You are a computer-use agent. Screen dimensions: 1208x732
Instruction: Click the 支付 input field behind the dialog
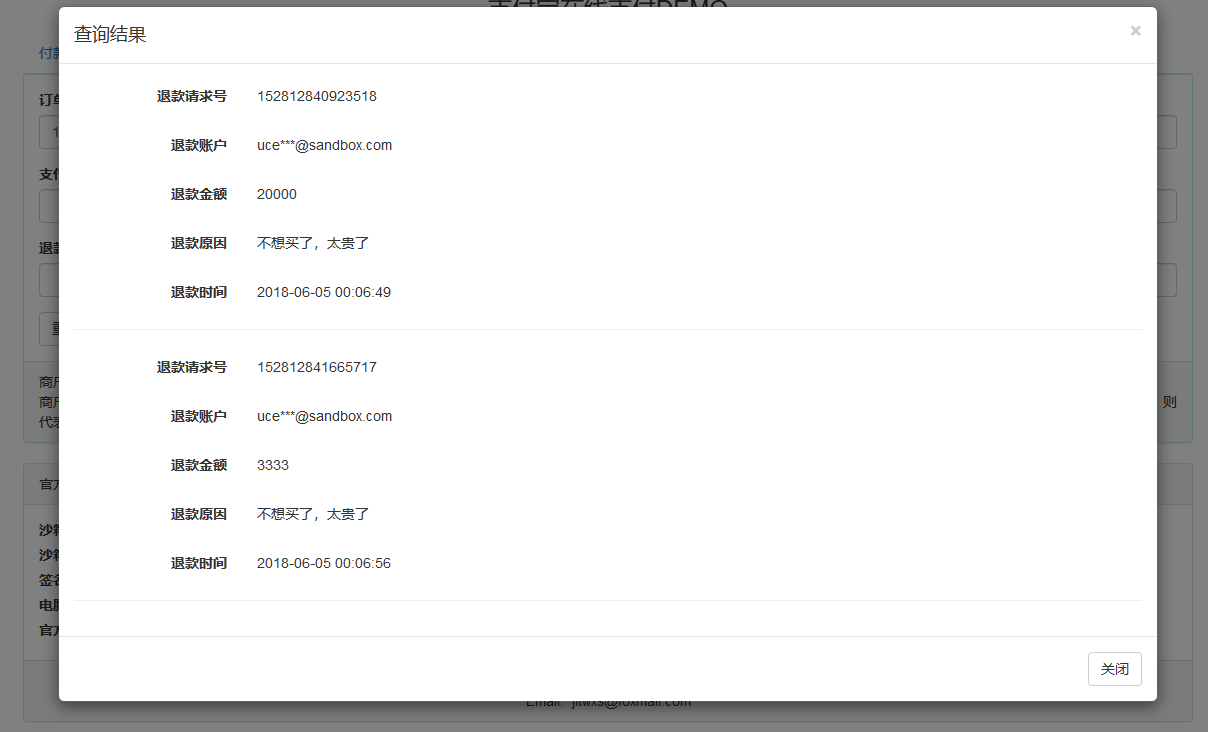click(49, 205)
